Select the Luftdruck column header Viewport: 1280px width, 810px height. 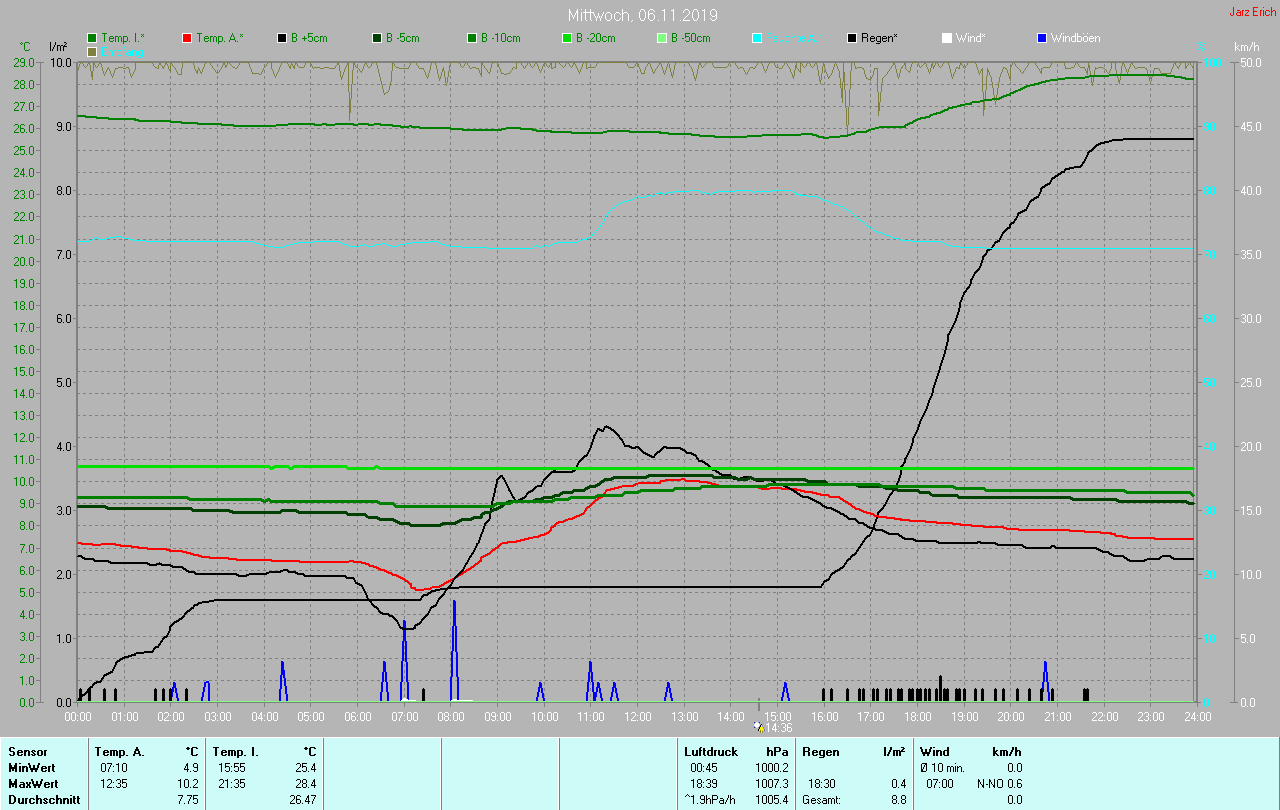pos(711,751)
